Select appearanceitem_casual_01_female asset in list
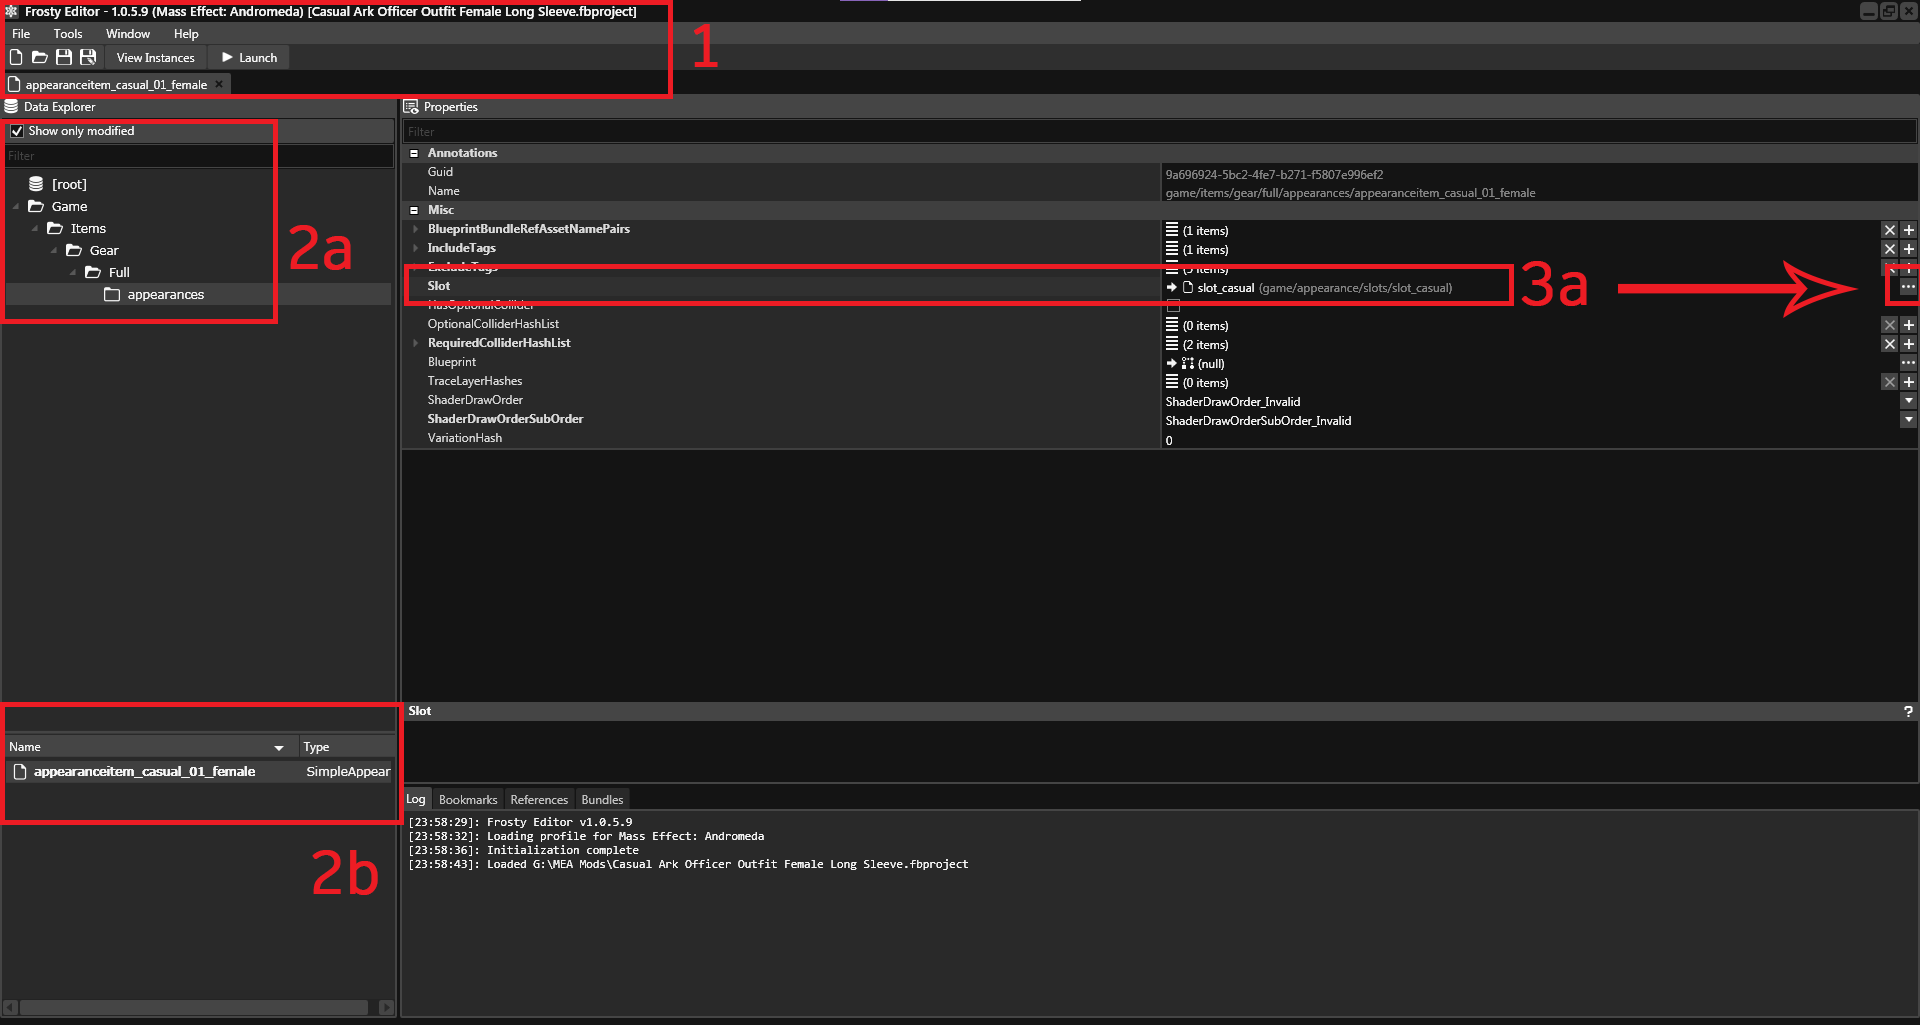The width and height of the screenshot is (1920, 1025). coord(144,772)
